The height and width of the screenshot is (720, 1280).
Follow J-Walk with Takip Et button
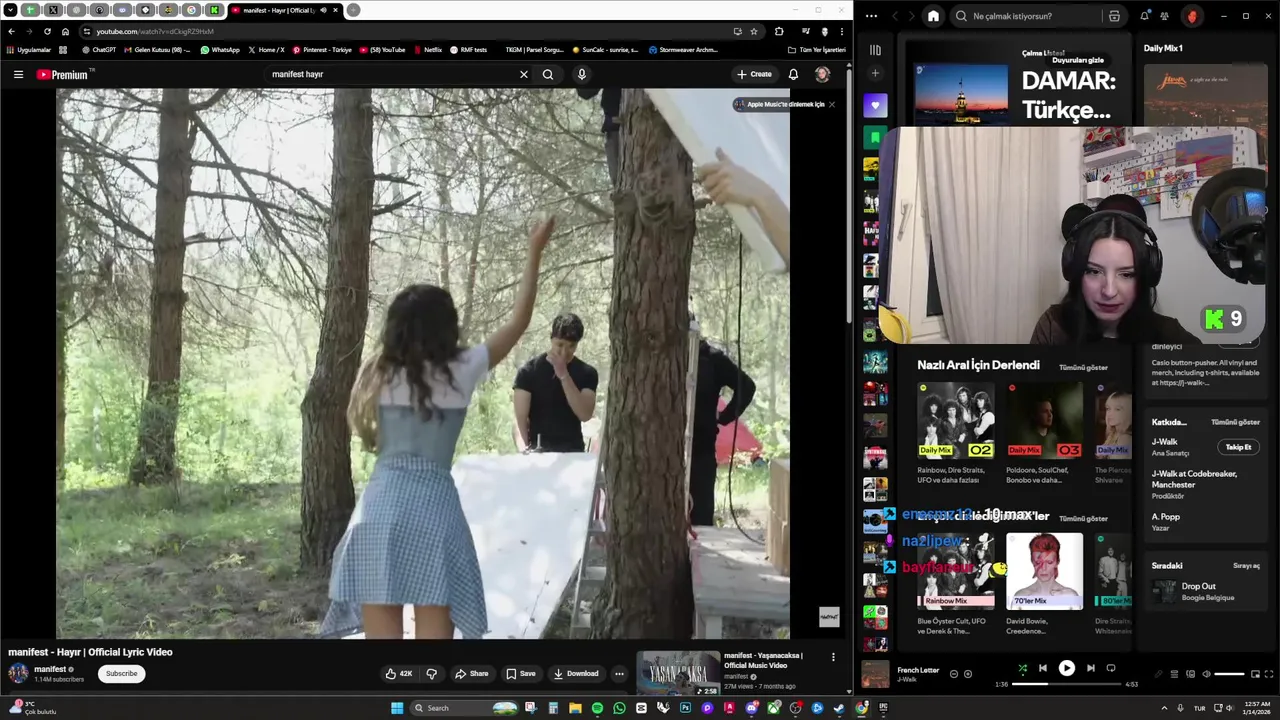(1238, 447)
